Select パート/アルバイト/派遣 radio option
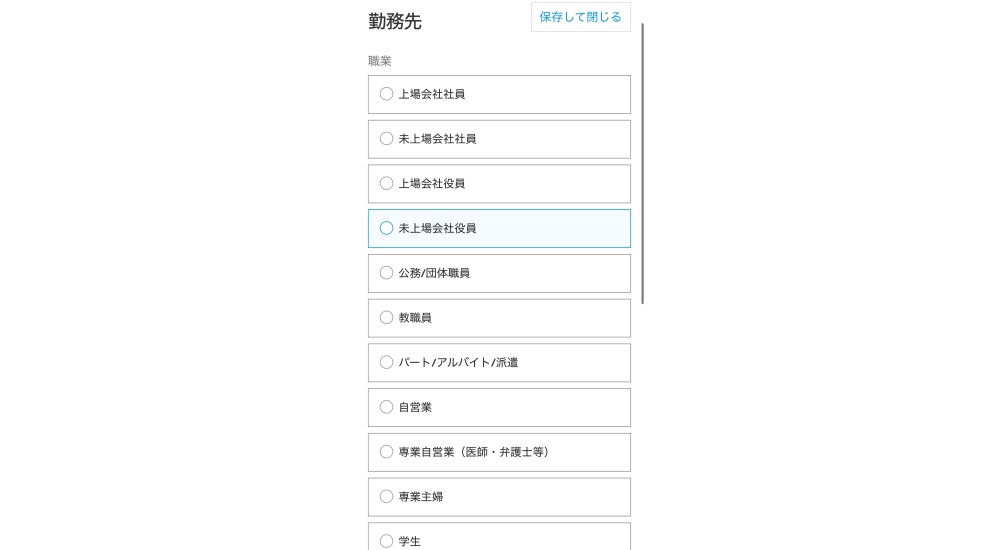The image size is (1000, 550). [x=386, y=362]
